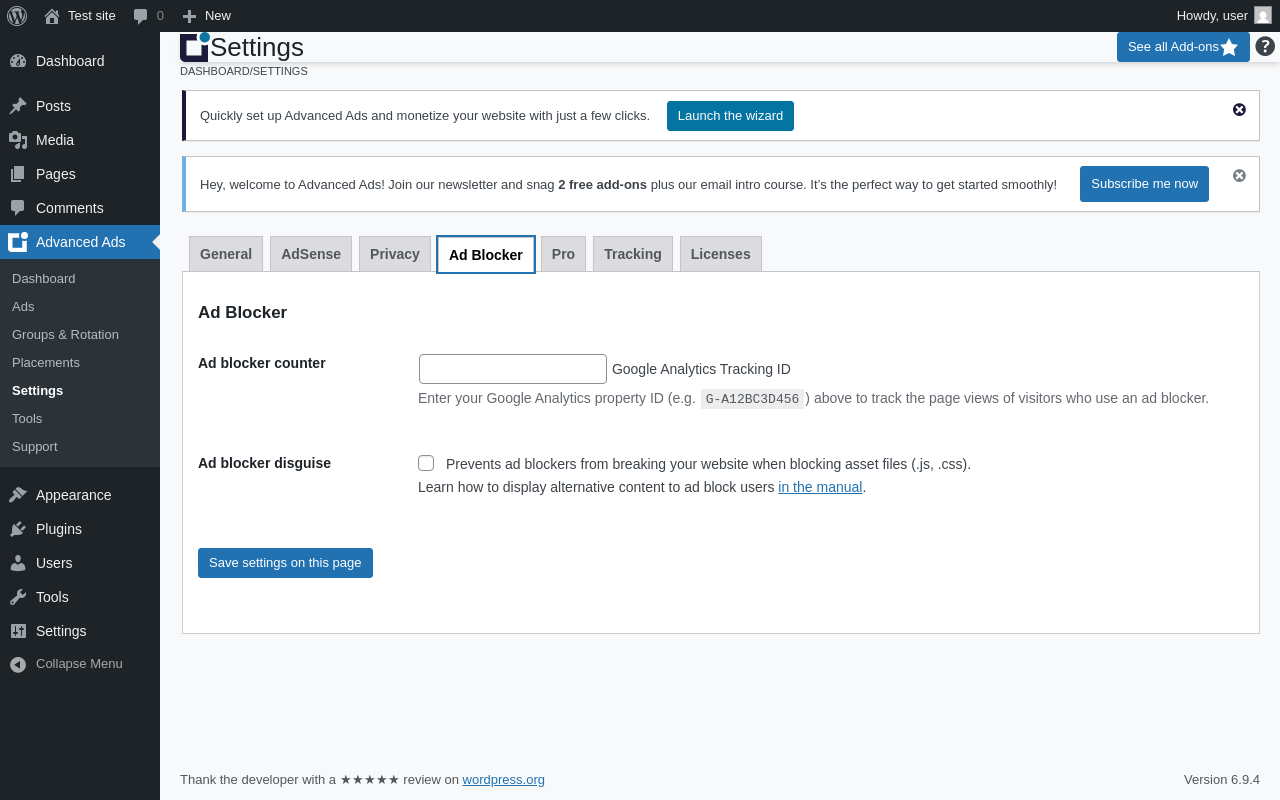
Task: Open the Media library menu
Action: [55, 140]
